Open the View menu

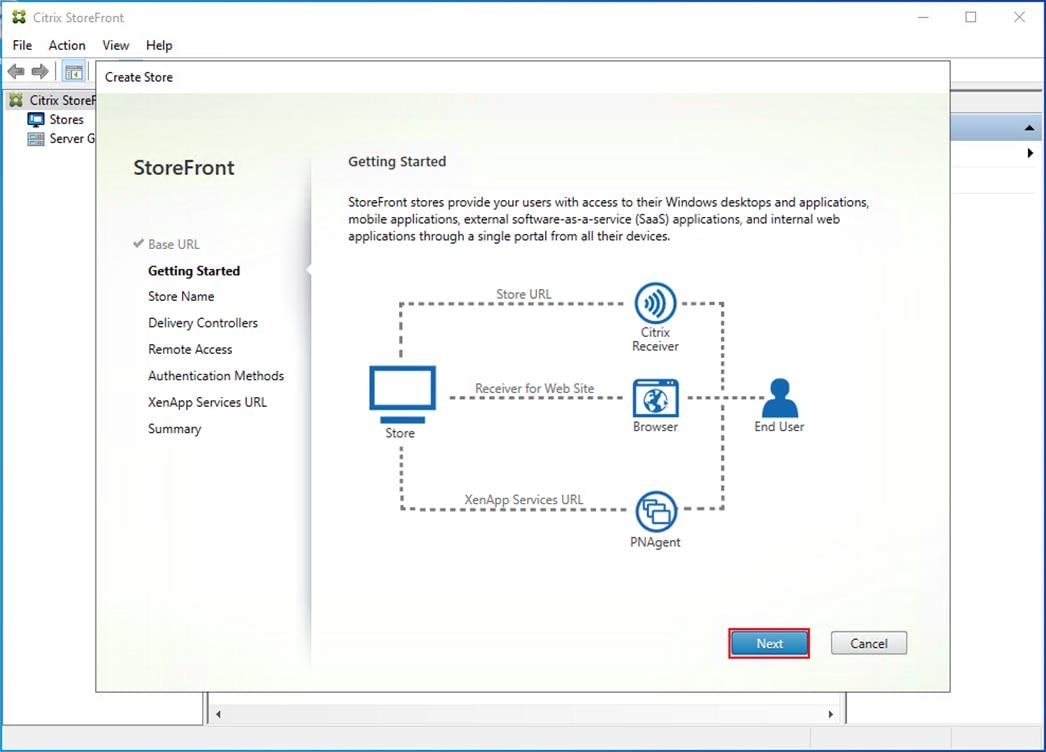pos(115,45)
